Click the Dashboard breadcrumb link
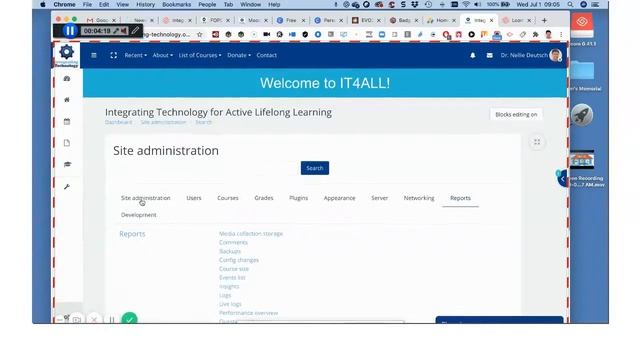Image resolution: width=640 pixels, height=360 pixels. [x=118, y=122]
